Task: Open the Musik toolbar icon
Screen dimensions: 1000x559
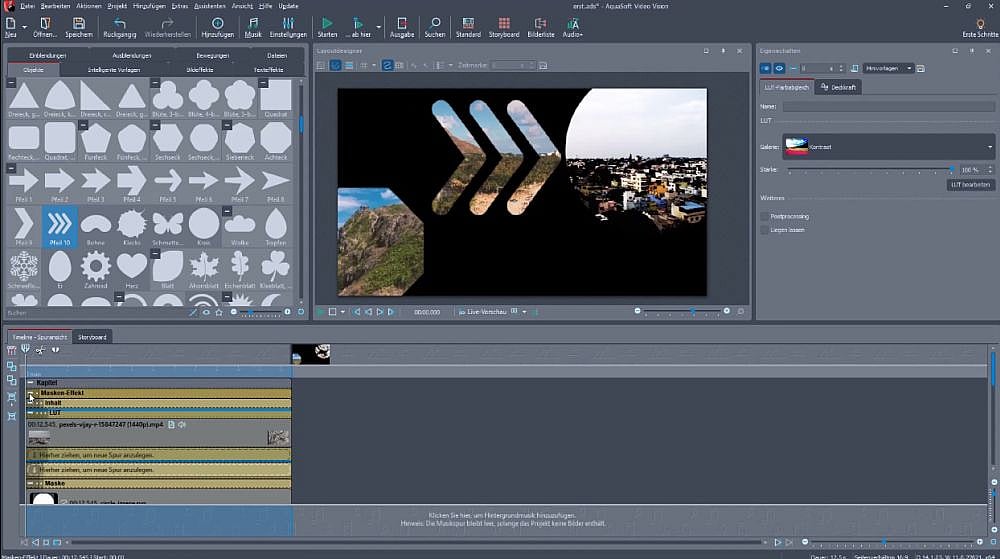Action: [253, 23]
